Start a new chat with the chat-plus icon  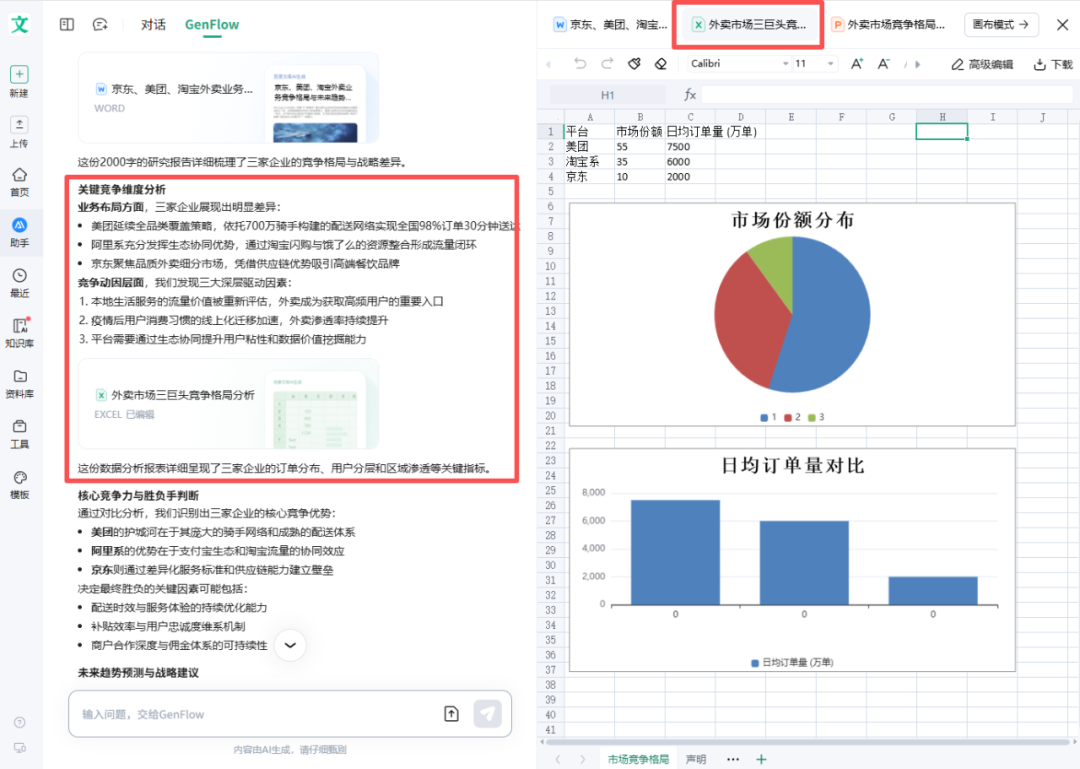(100, 25)
